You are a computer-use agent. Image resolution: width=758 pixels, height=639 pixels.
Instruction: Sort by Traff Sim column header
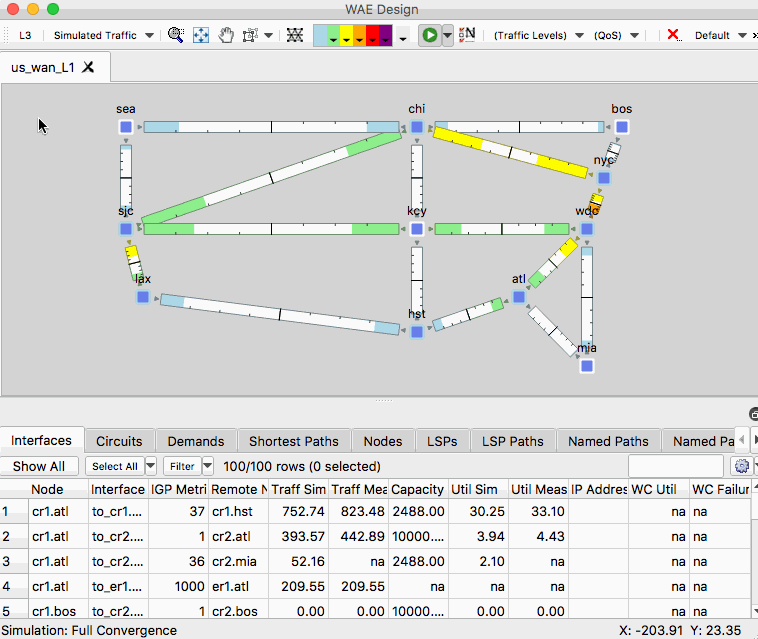298,489
